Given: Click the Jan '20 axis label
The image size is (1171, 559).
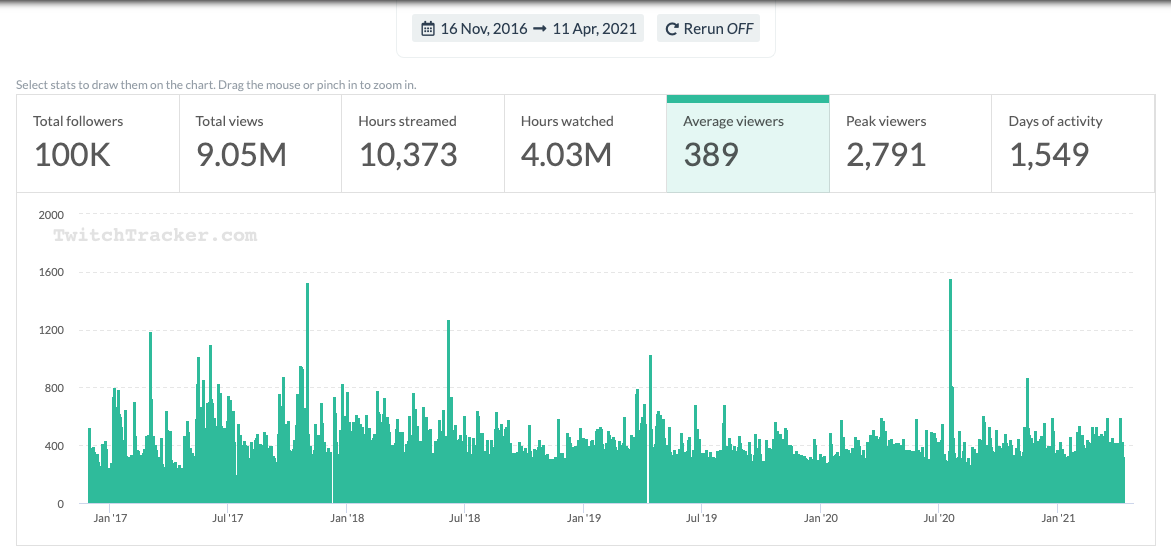Looking at the screenshot, I should 821,518.
